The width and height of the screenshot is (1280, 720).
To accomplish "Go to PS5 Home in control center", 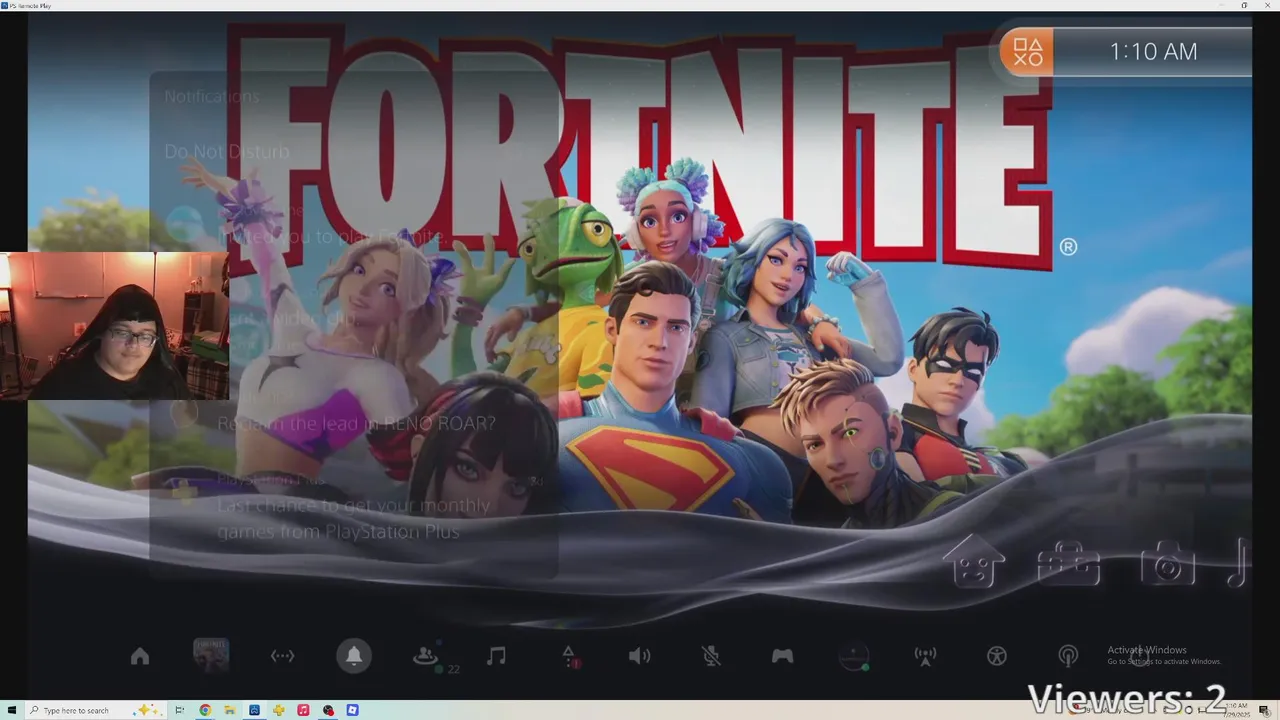I will click(x=140, y=657).
